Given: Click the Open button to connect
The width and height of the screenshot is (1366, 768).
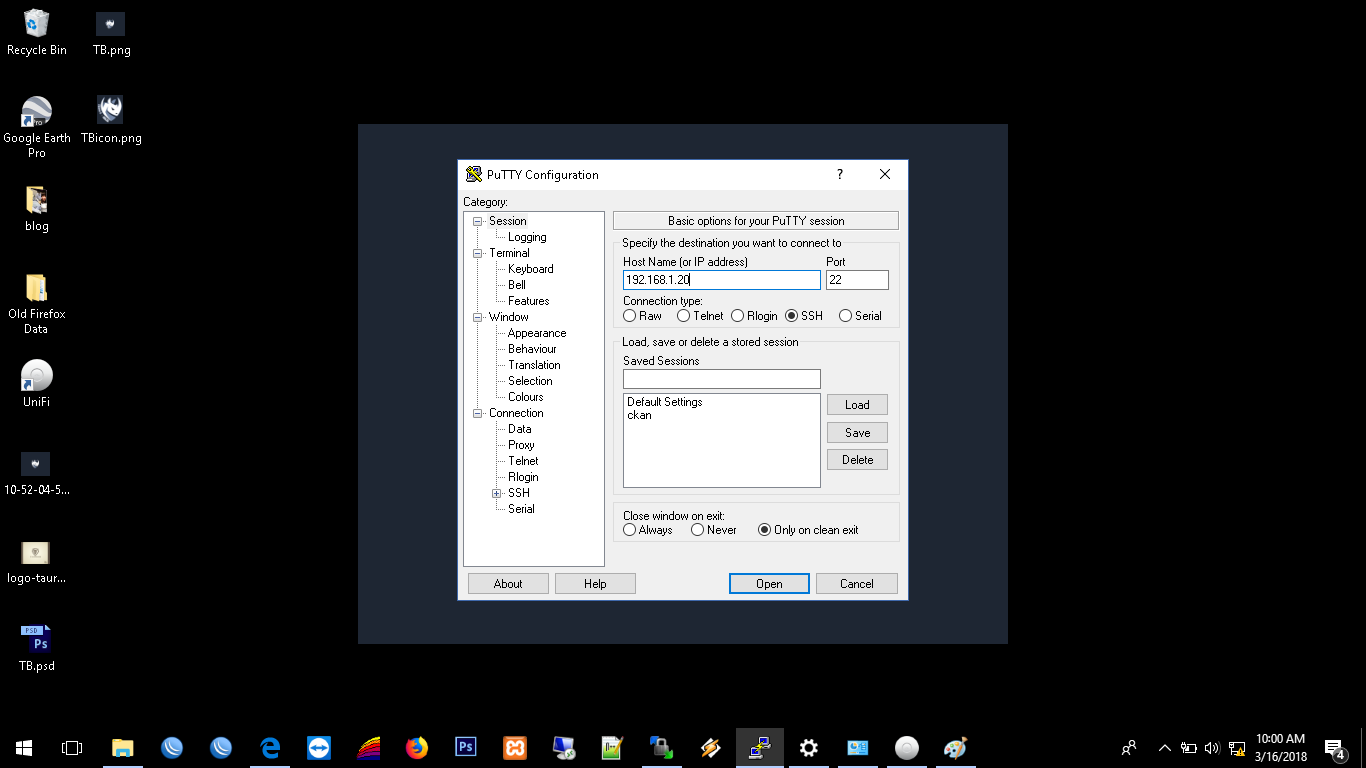Looking at the screenshot, I should click(x=769, y=584).
